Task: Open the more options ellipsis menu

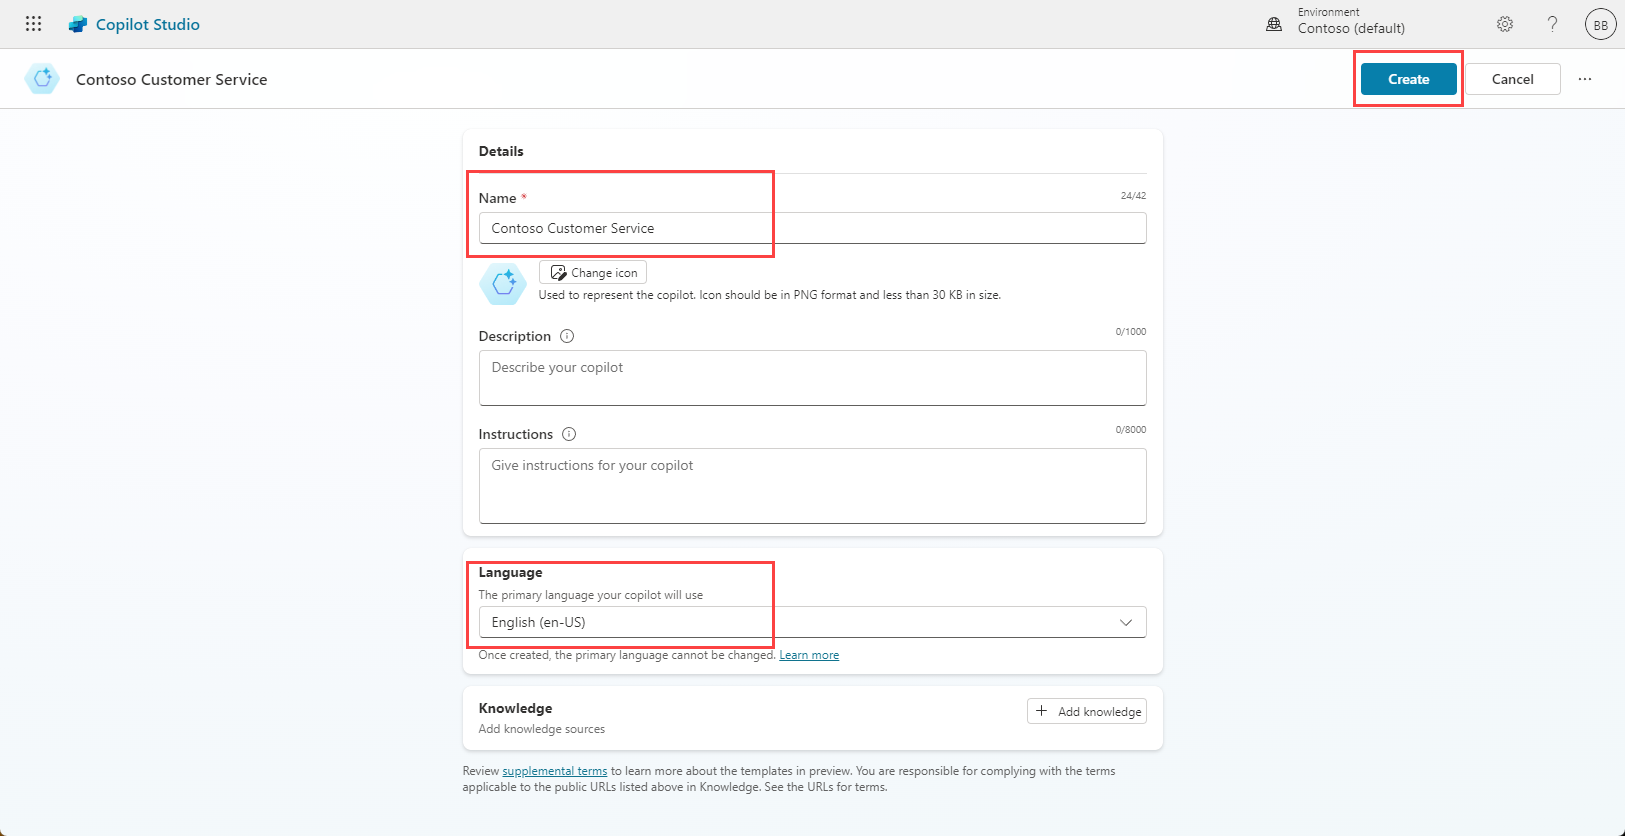Action: (x=1585, y=79)
